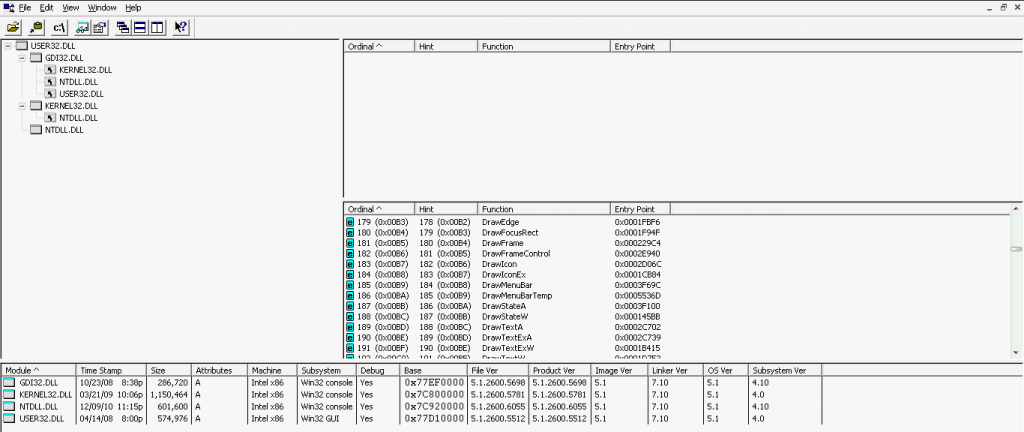Image resolution: width=1024 pixels, height=432 pixels.
Task: Collapse the GDI32.DLL tree node
Action: (x=22, y=57)
